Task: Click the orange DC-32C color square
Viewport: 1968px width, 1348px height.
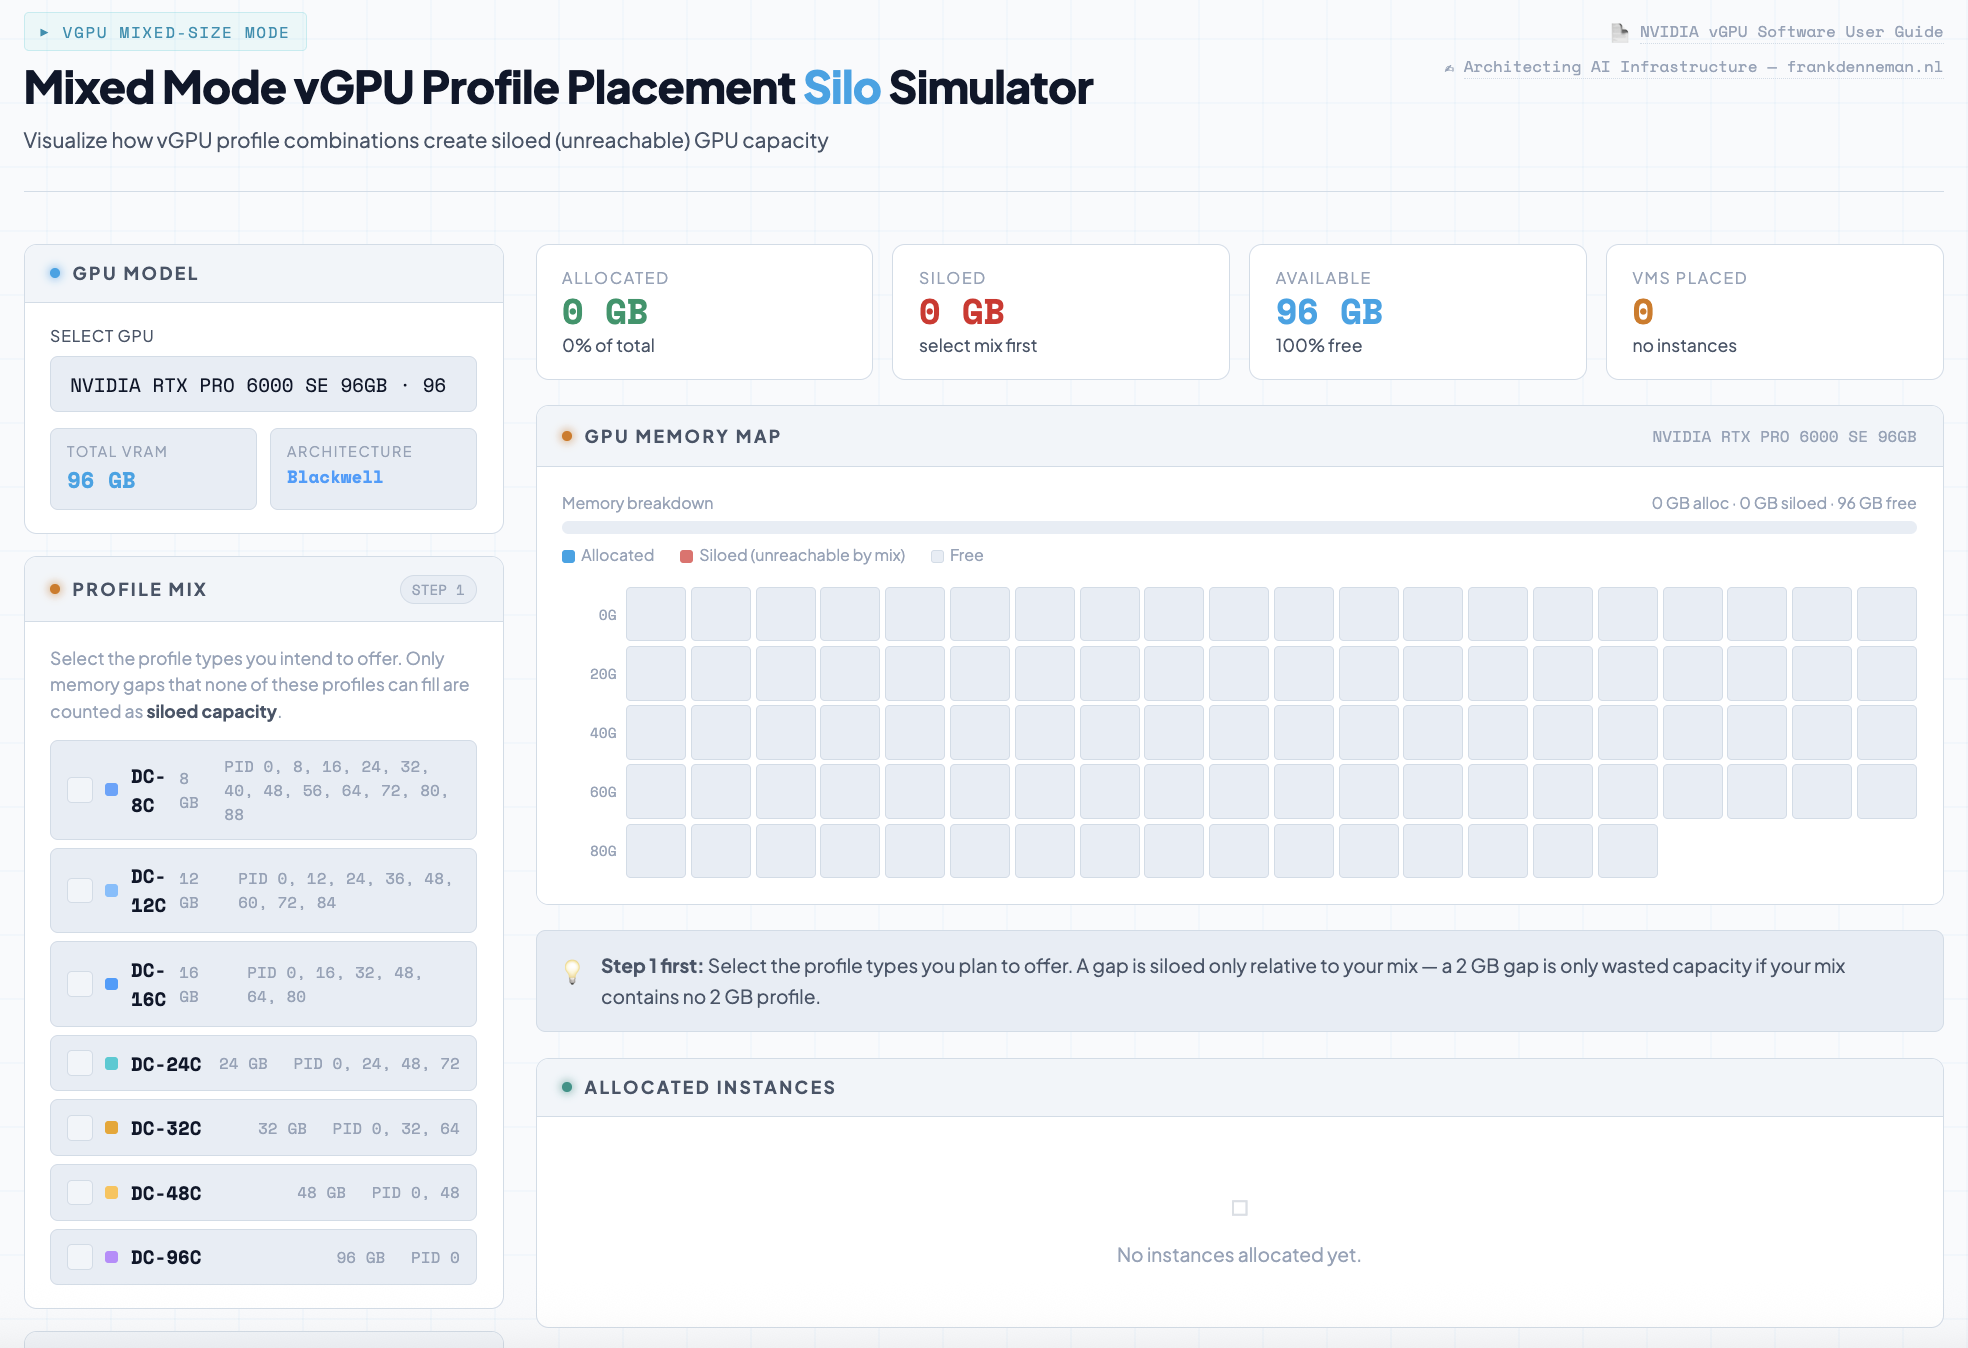Action: click(x=112, y=1128)
